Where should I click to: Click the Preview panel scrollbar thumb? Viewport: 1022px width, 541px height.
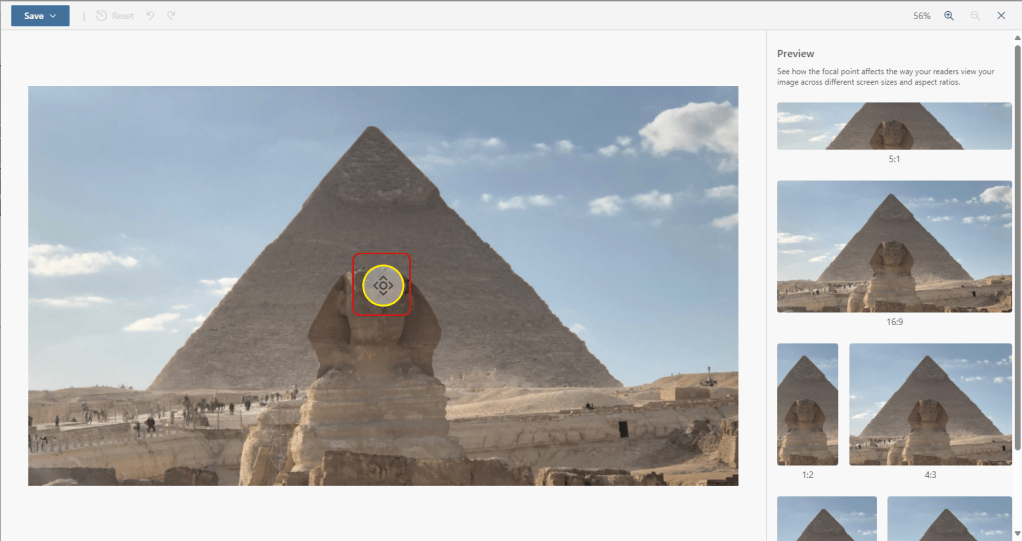pos(1017,248)
